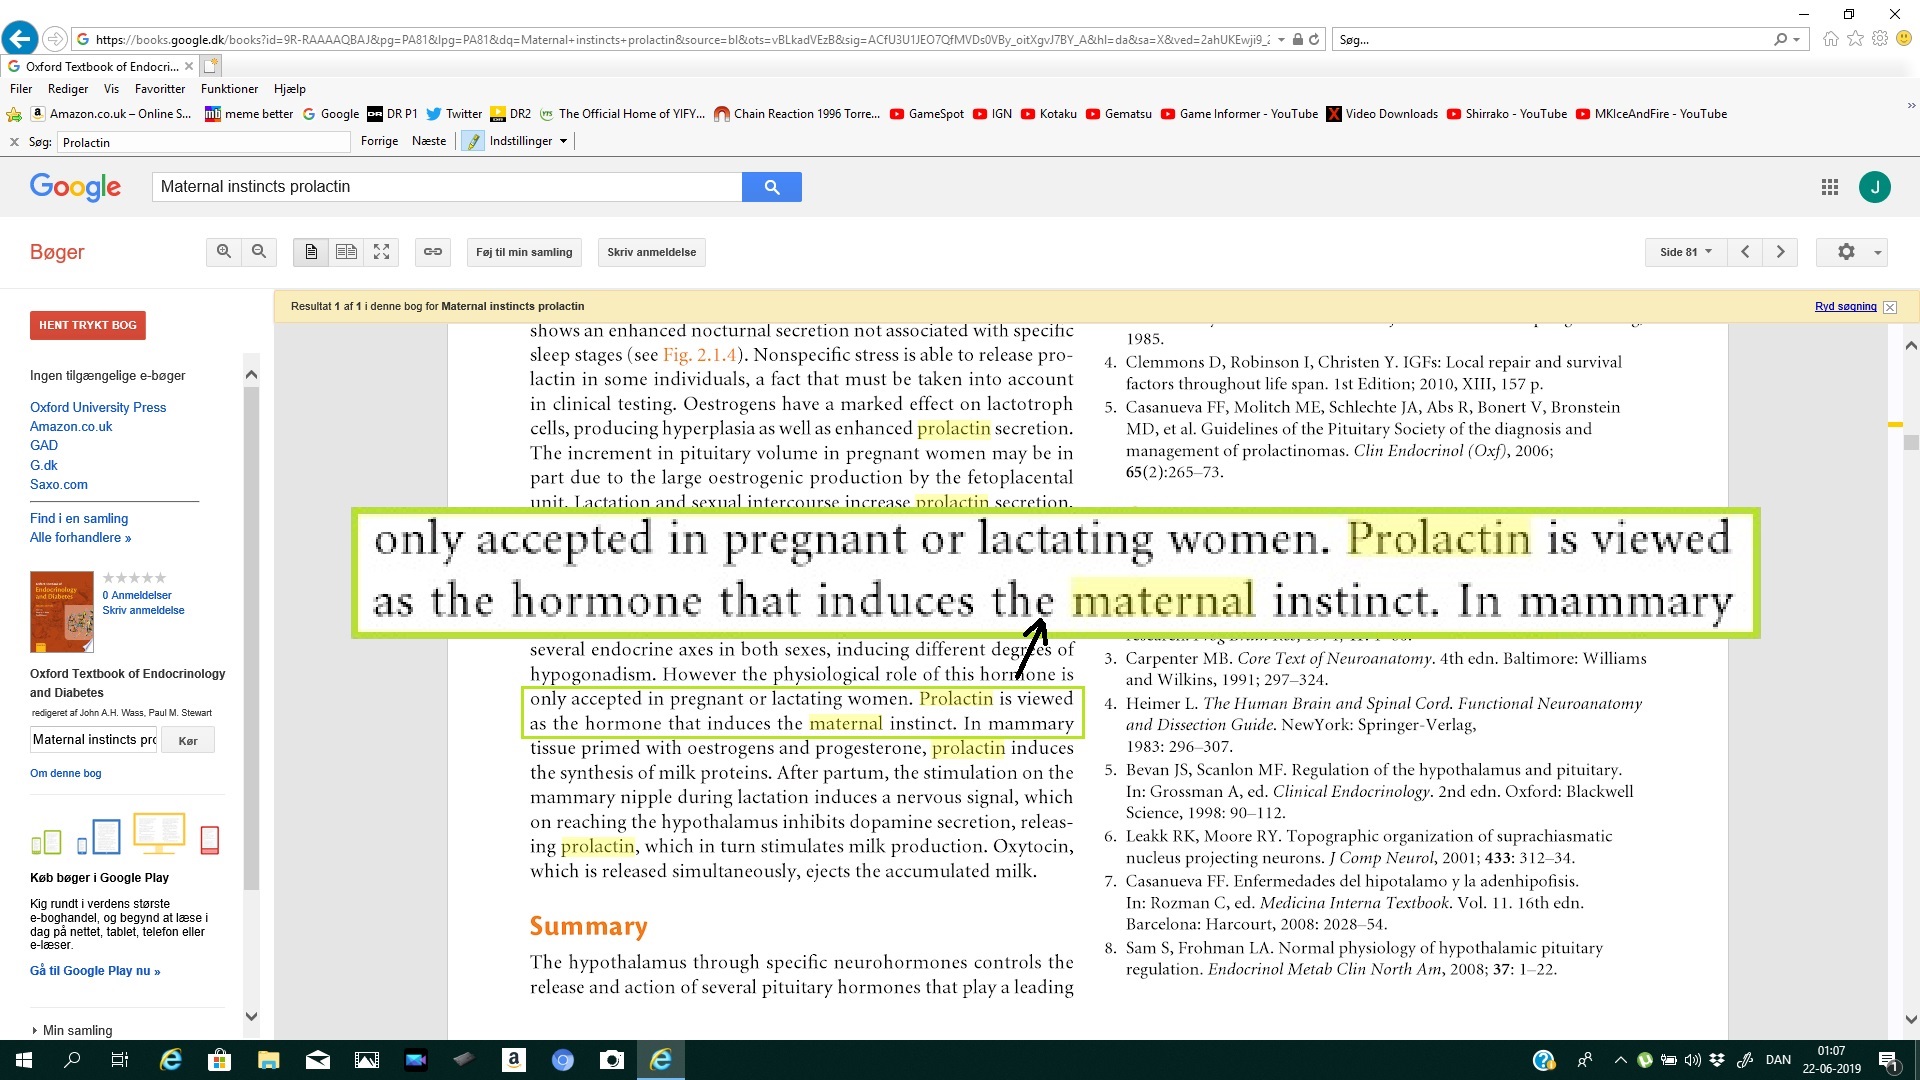Click the blue Google search button
The height and width of the screenshot is (1080, 1920).
click(771, 187)
